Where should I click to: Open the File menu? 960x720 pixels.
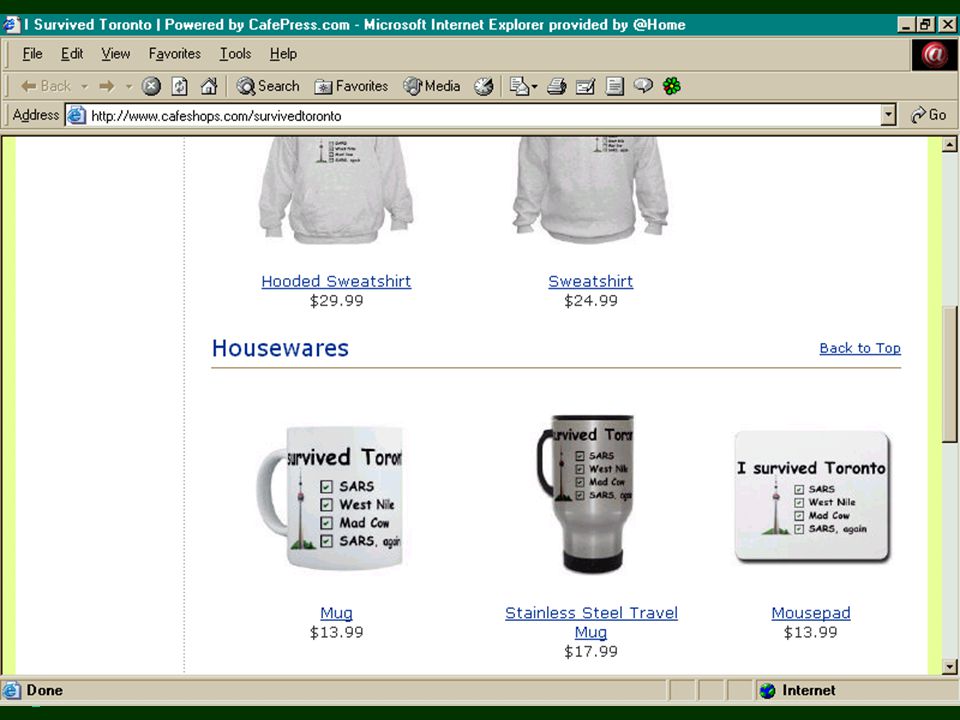click(x=32, y=54)
